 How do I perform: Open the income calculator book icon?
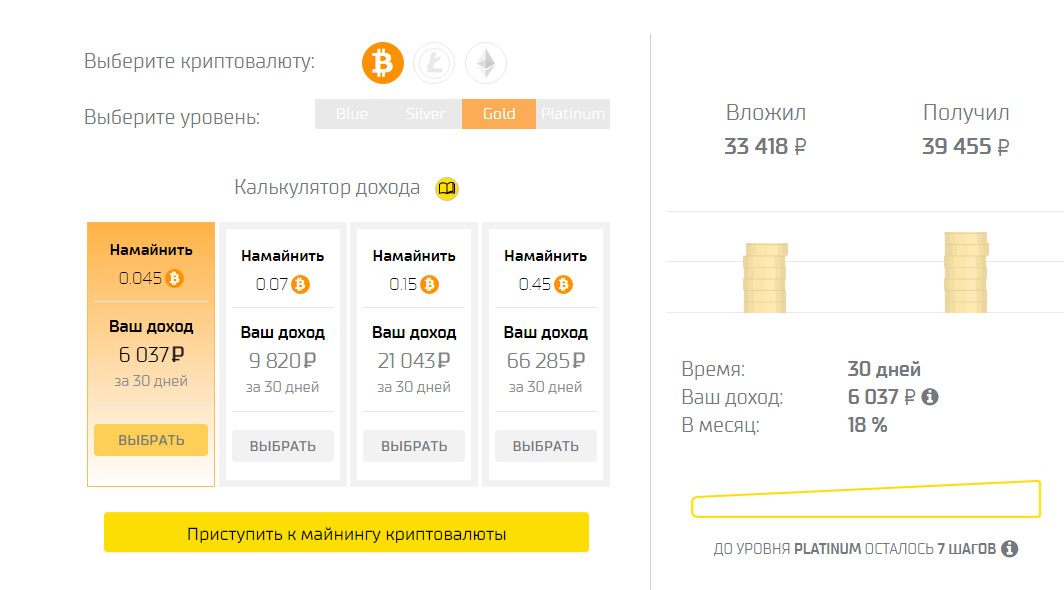pyautogui.click(x=446, y=188)
